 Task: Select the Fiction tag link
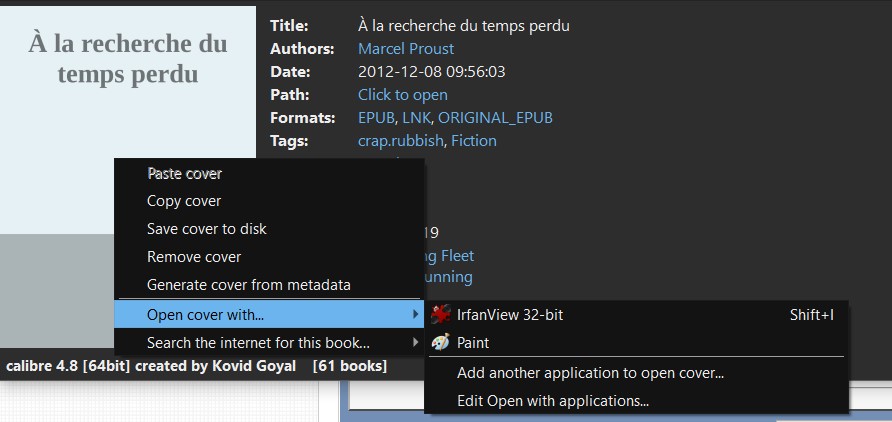point(474,141)
